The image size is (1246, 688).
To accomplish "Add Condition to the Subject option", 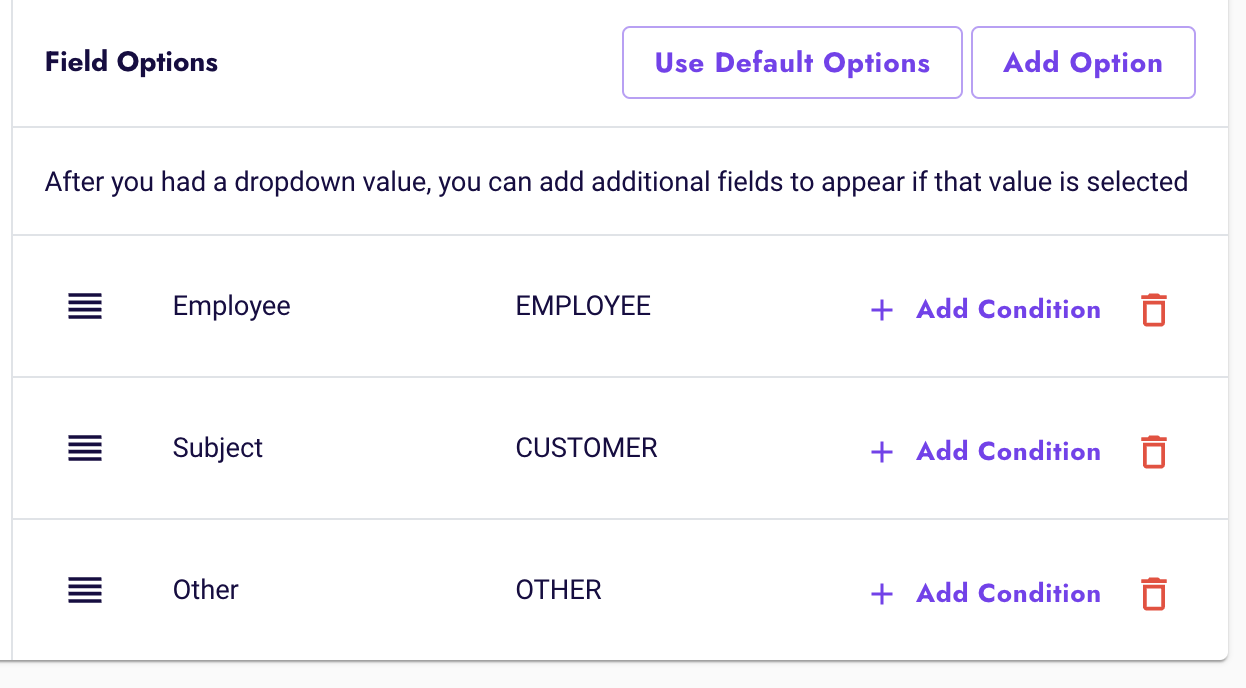I will [x=1008, y=451].
